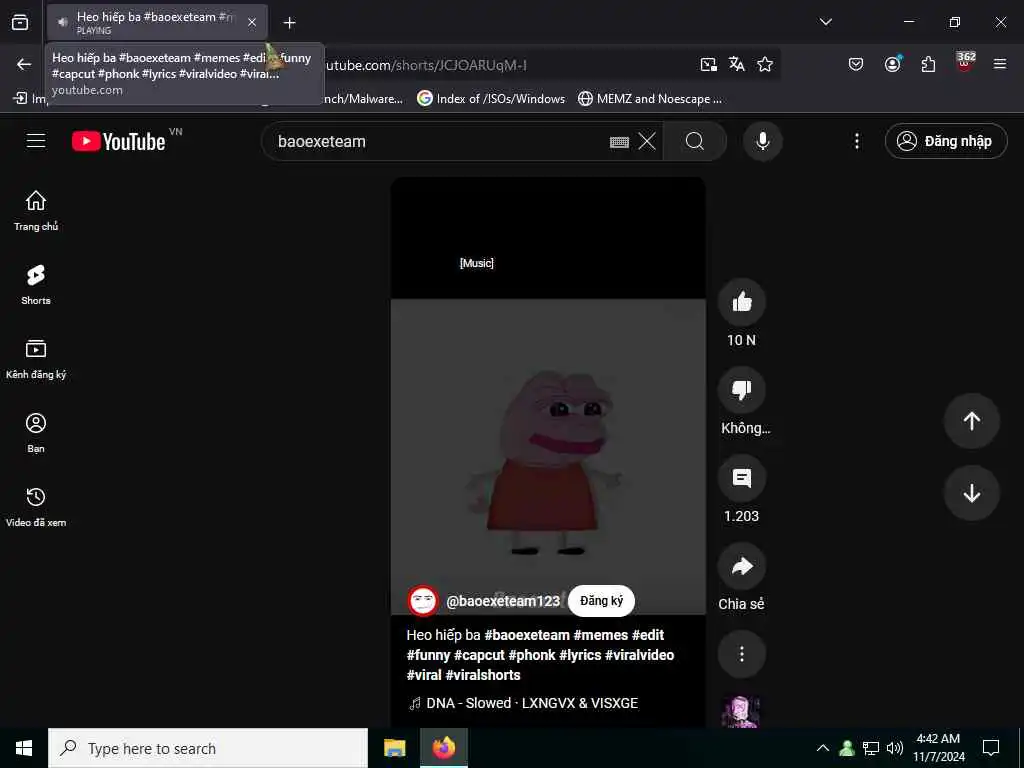1024x768 pixels.
Task: Open the Windows Start menu
Action: [x=24, y=748]
